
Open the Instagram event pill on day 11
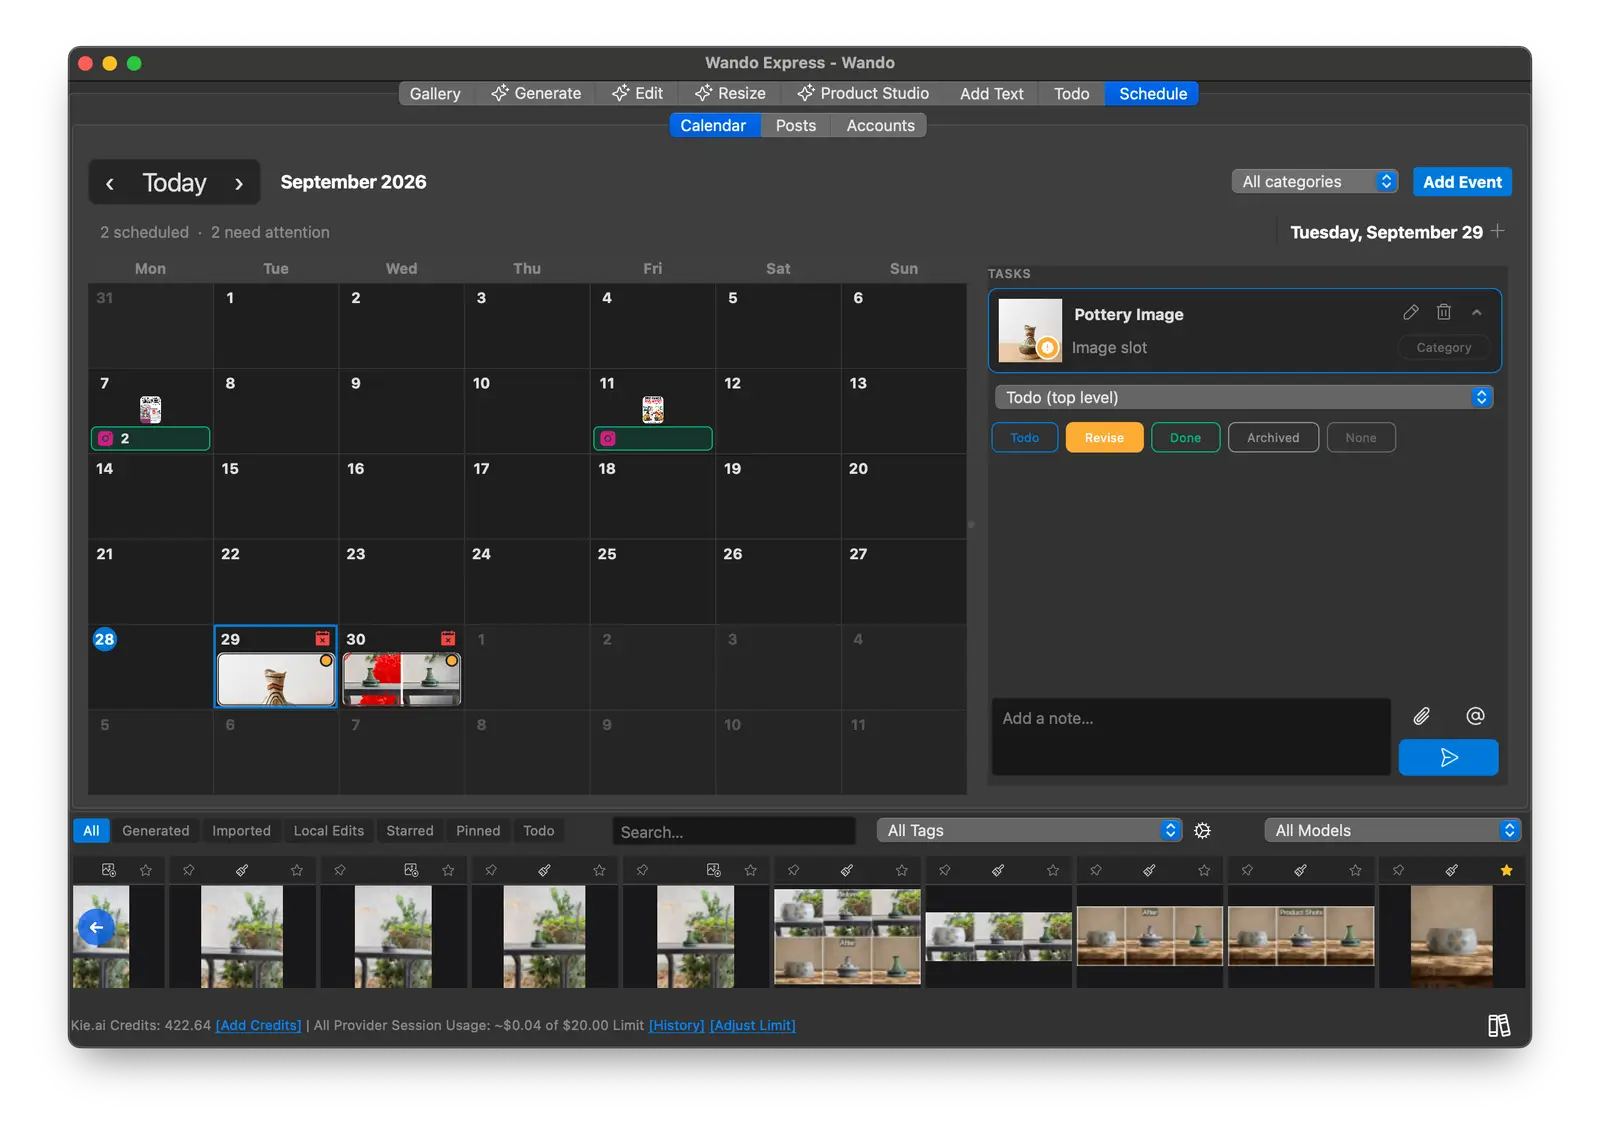coord(653,438)
